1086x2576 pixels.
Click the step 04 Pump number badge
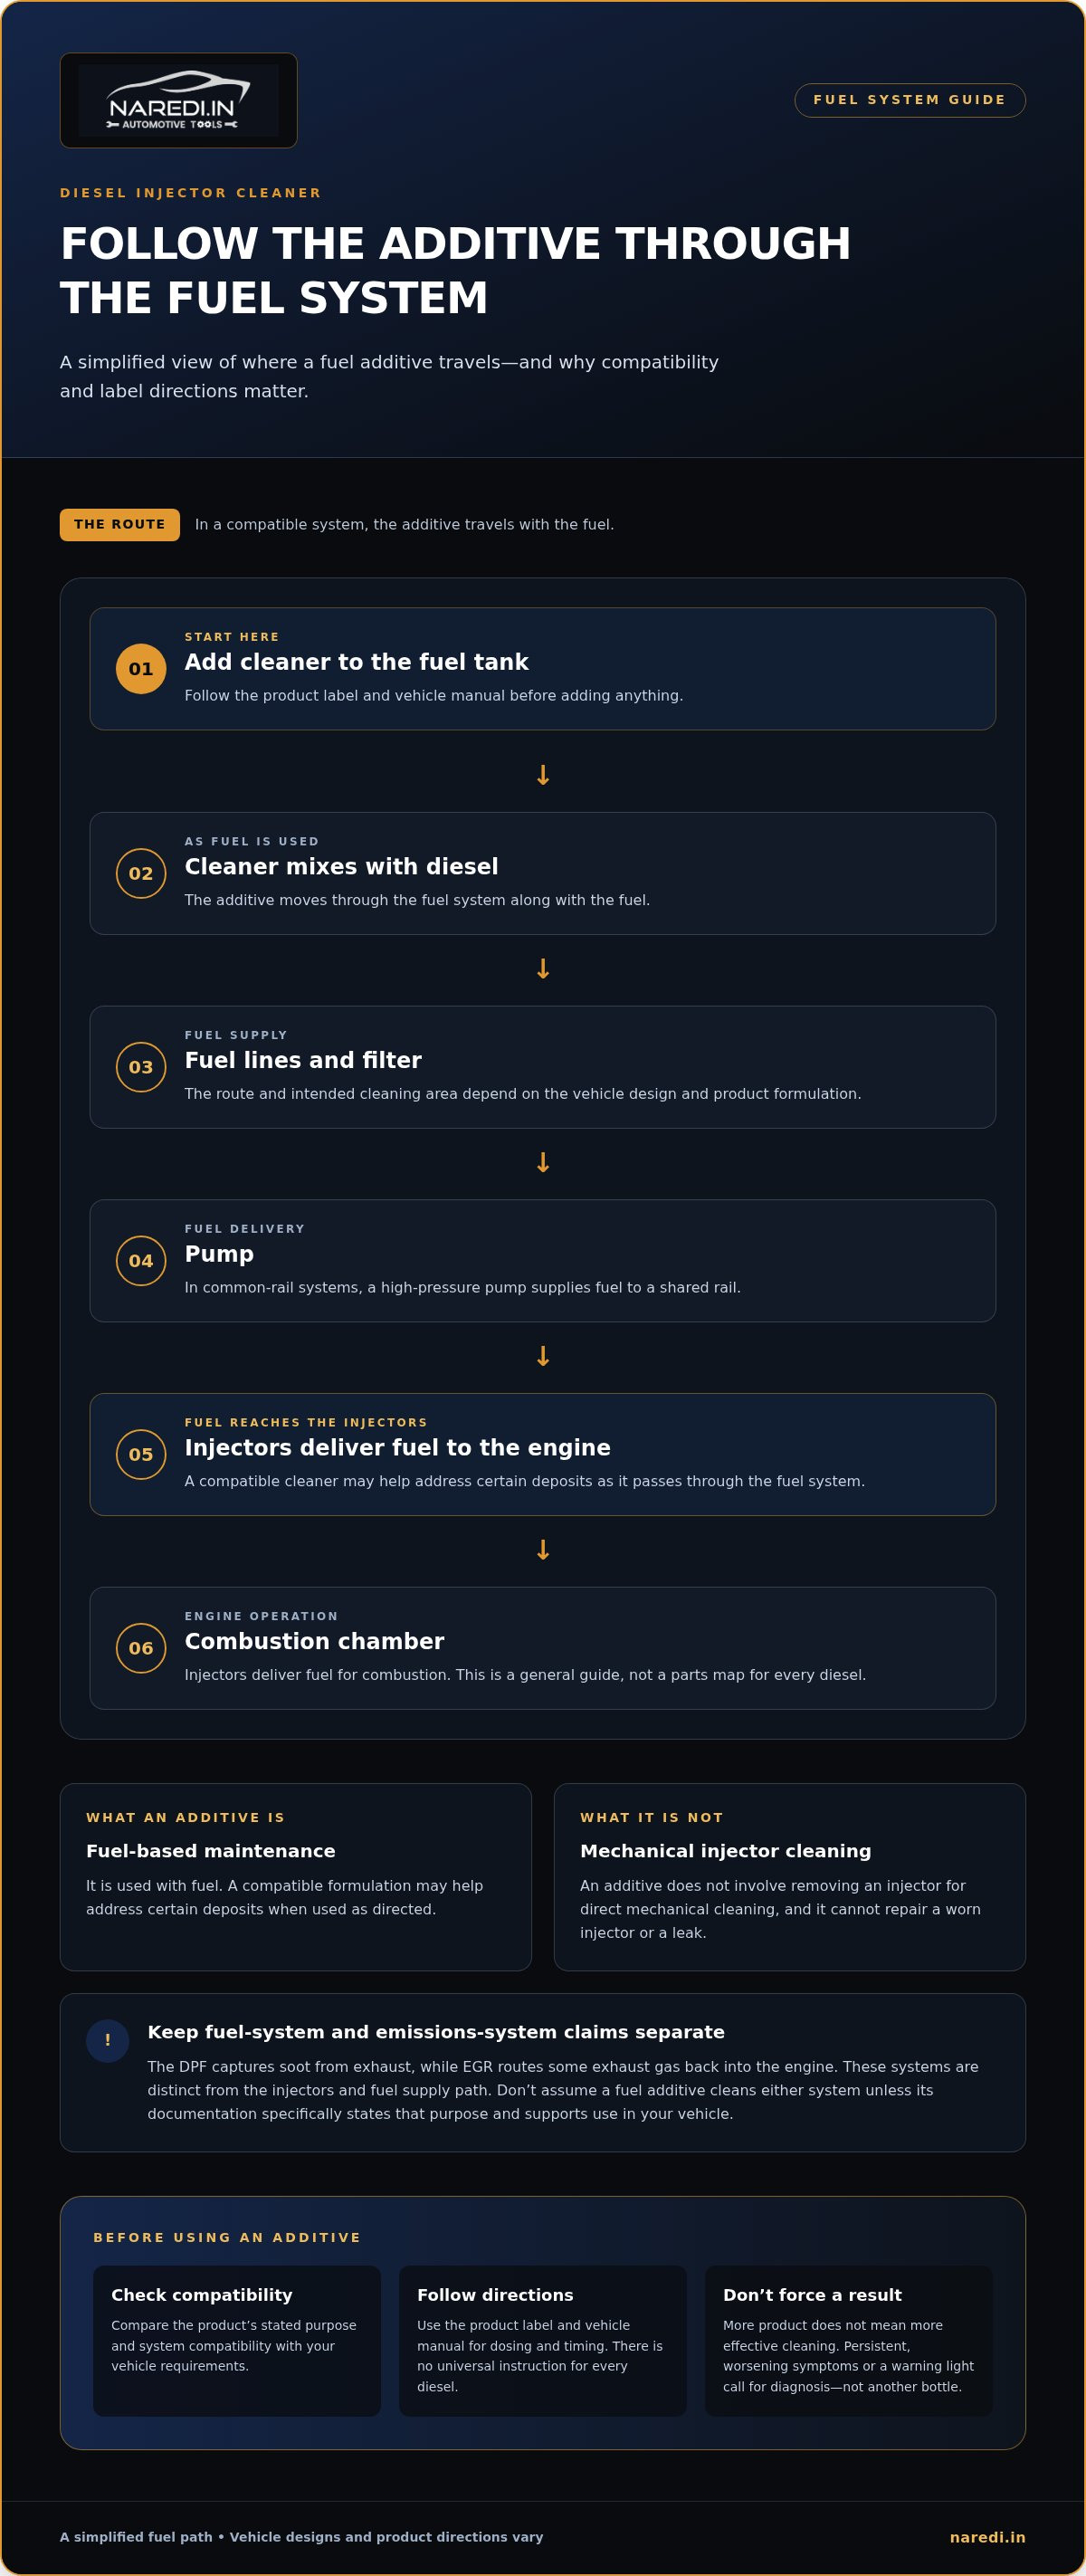click(141, 1261)
